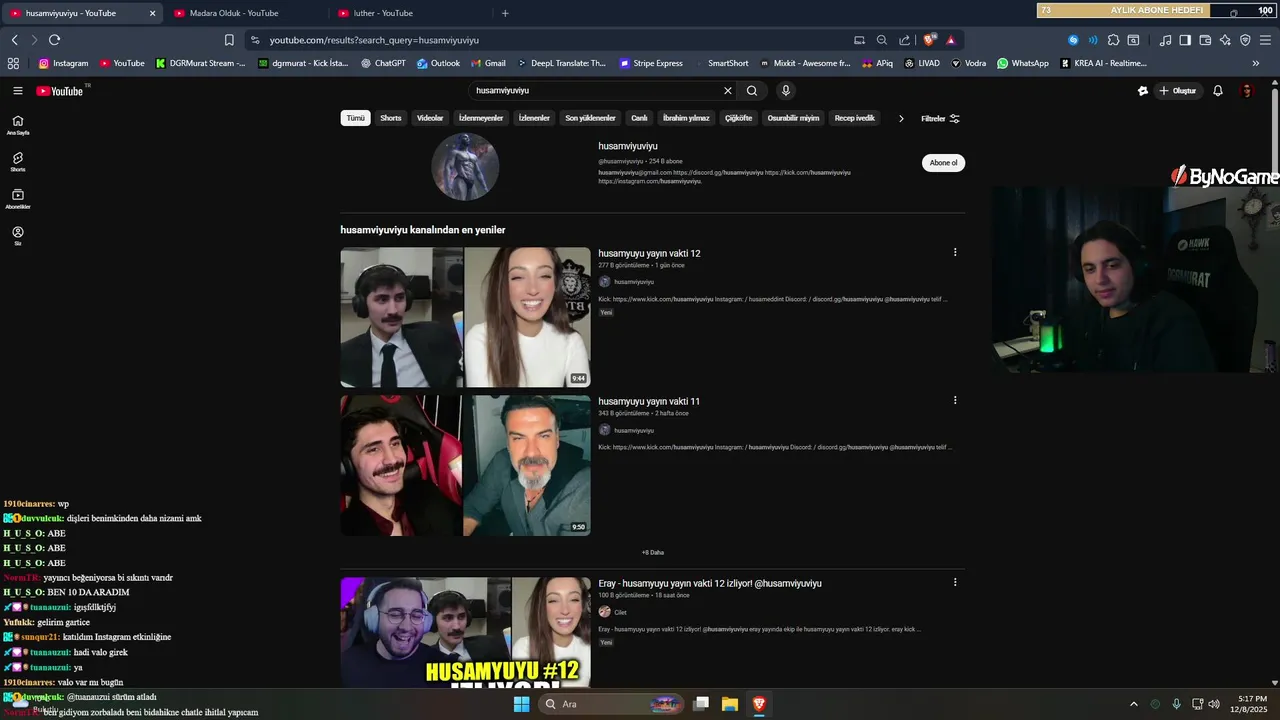Select the Shorts filter chip

[x=391, y=118]
